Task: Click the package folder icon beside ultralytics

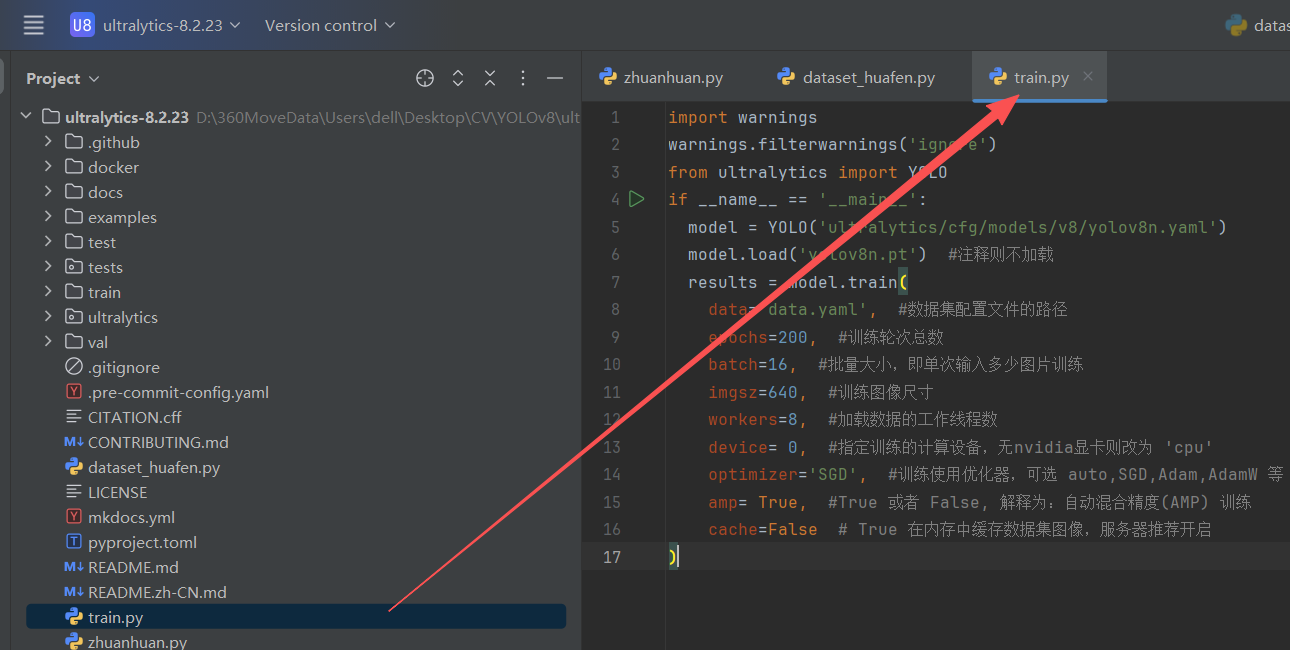Action: coord(74,317)
